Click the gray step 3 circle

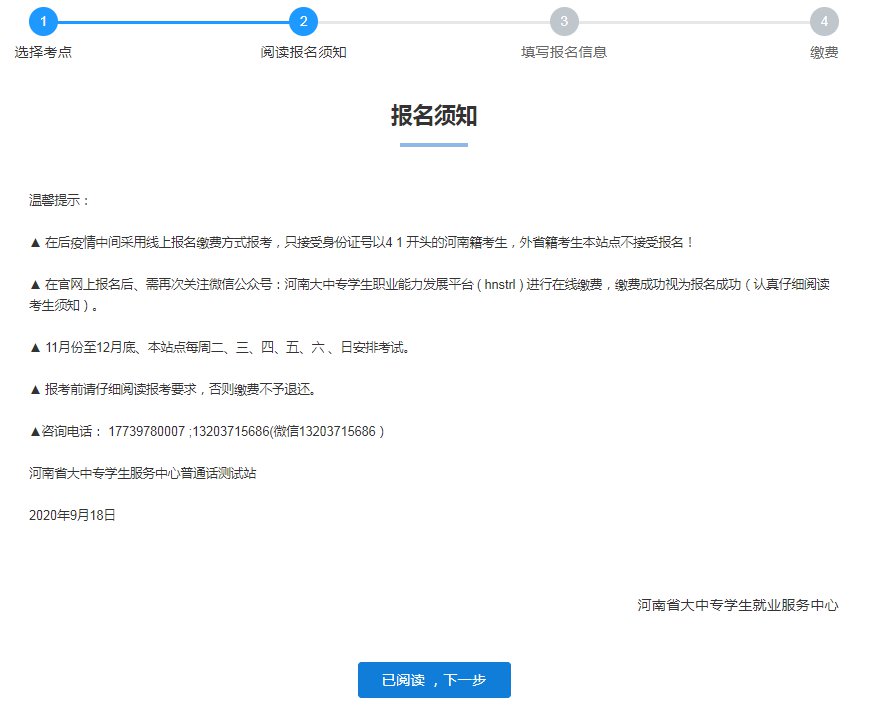pyautogui.click(x=564, y=21)
